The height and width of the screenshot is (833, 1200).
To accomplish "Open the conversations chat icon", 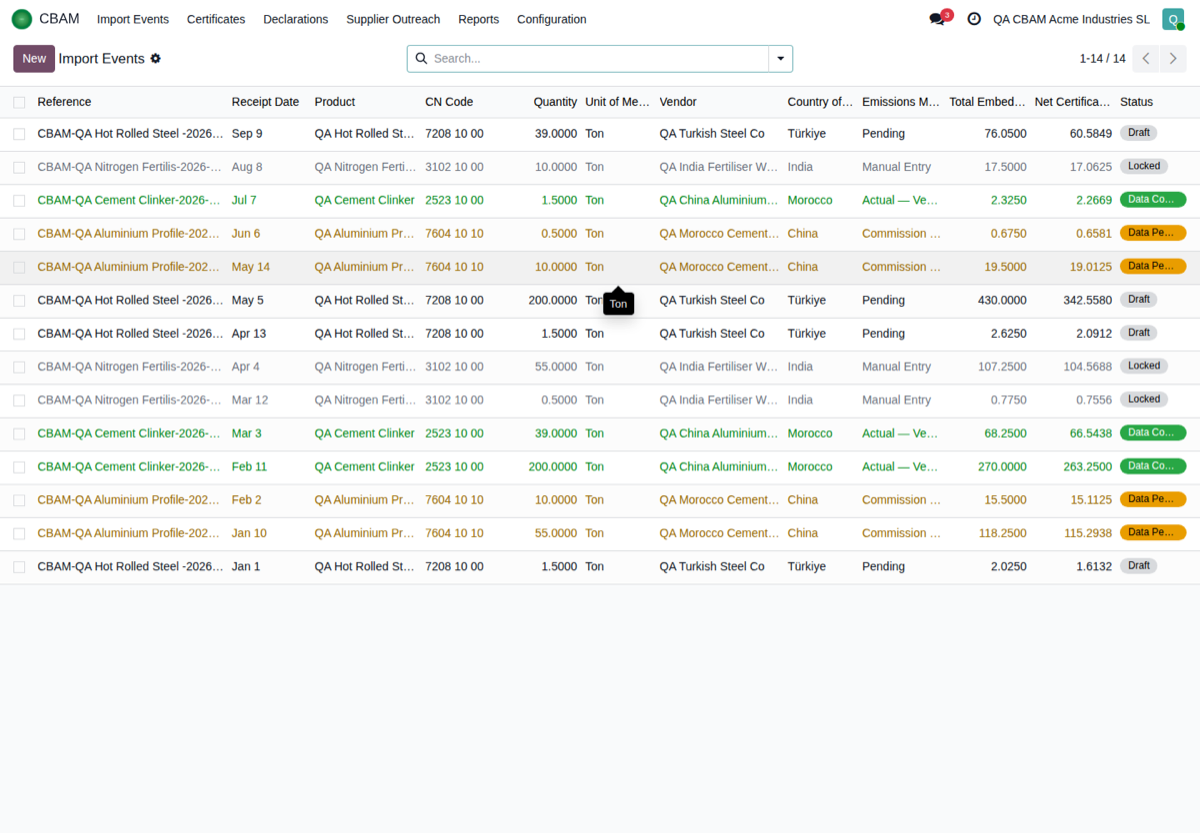I will (937, 19).
